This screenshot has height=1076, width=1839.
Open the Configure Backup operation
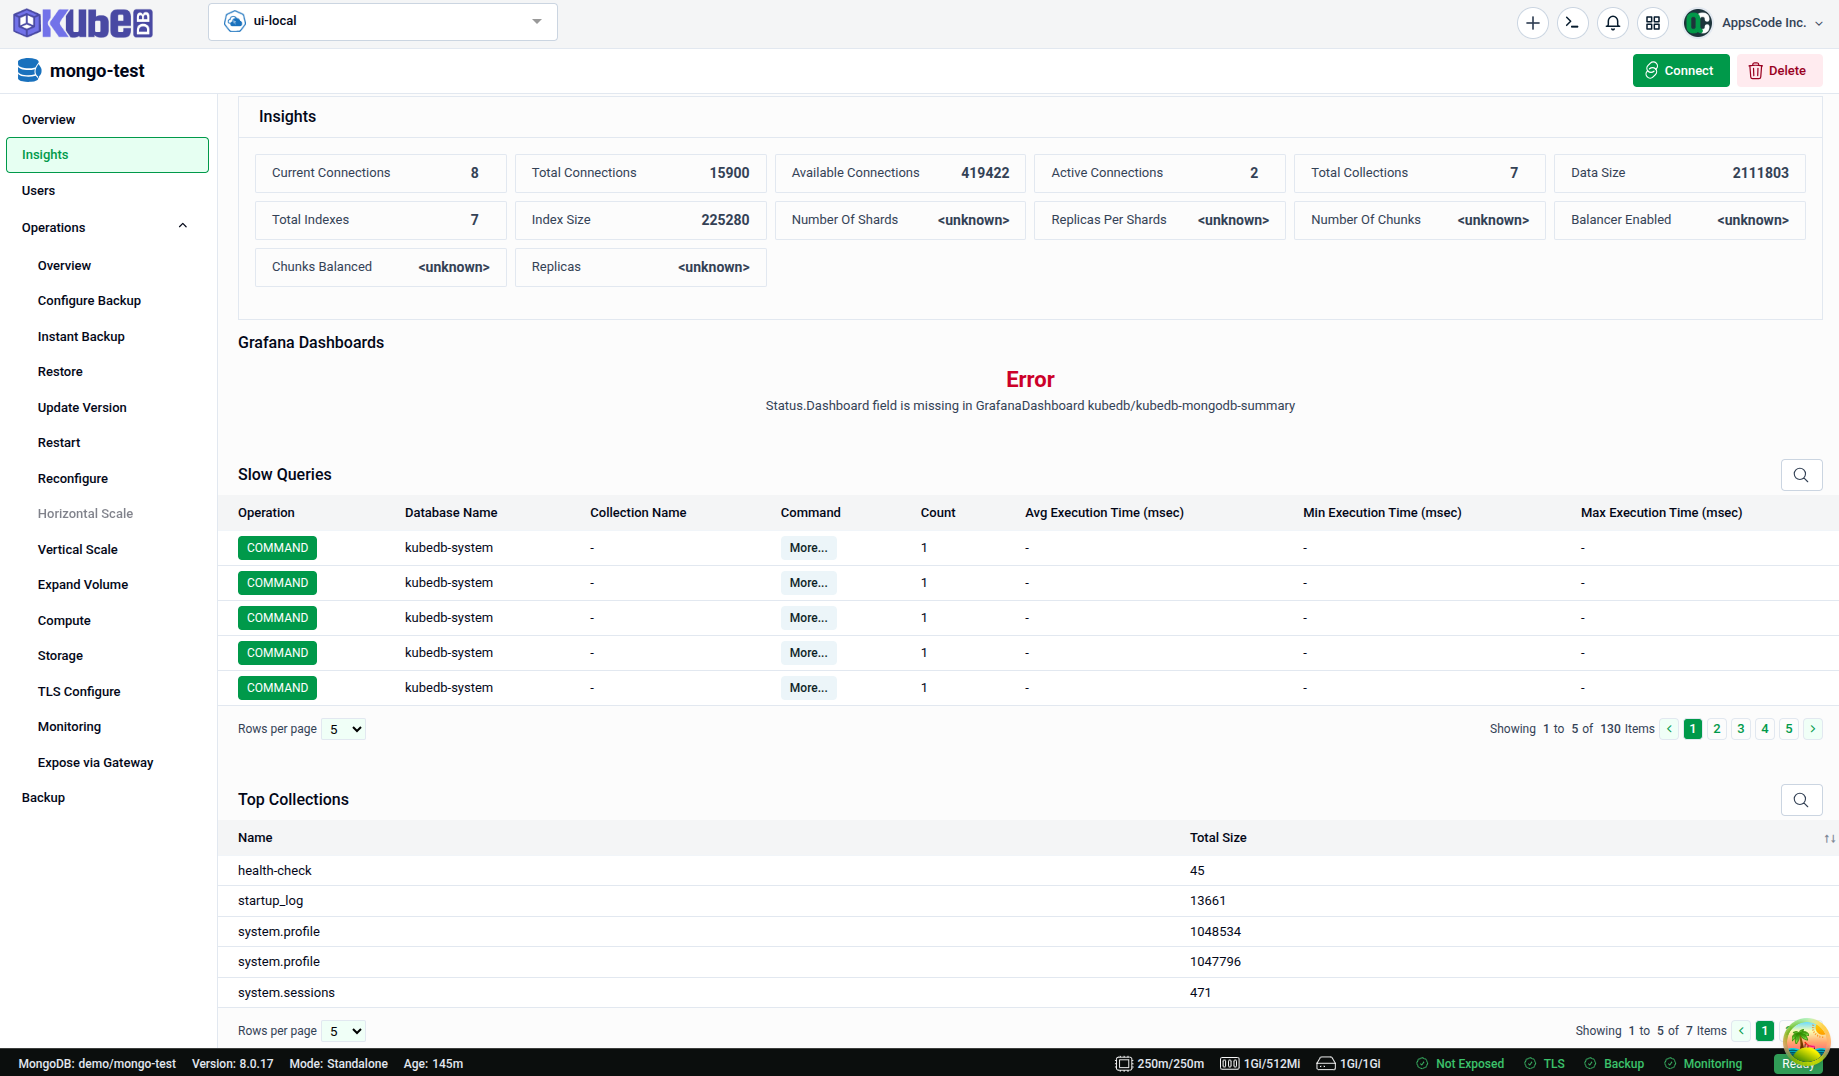88,300
